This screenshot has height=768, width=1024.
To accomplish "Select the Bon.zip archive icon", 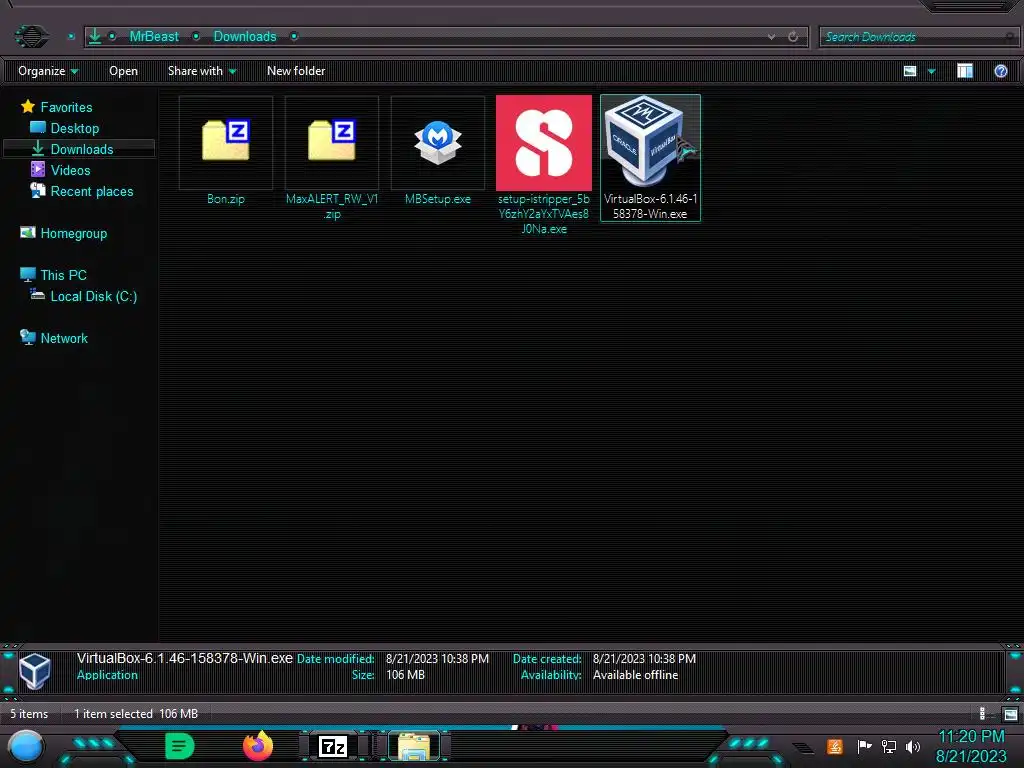I will (226, 140).
